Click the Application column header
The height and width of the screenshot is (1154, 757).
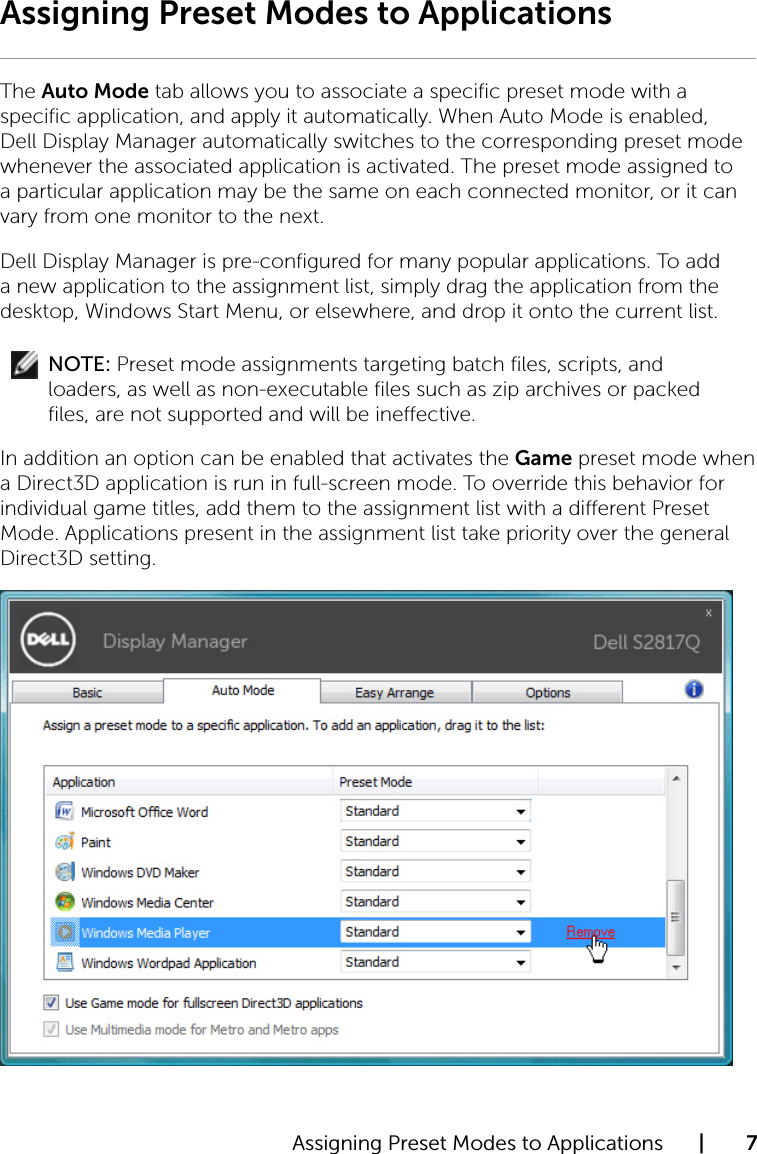pyautogui.click(x=189, y=782)
